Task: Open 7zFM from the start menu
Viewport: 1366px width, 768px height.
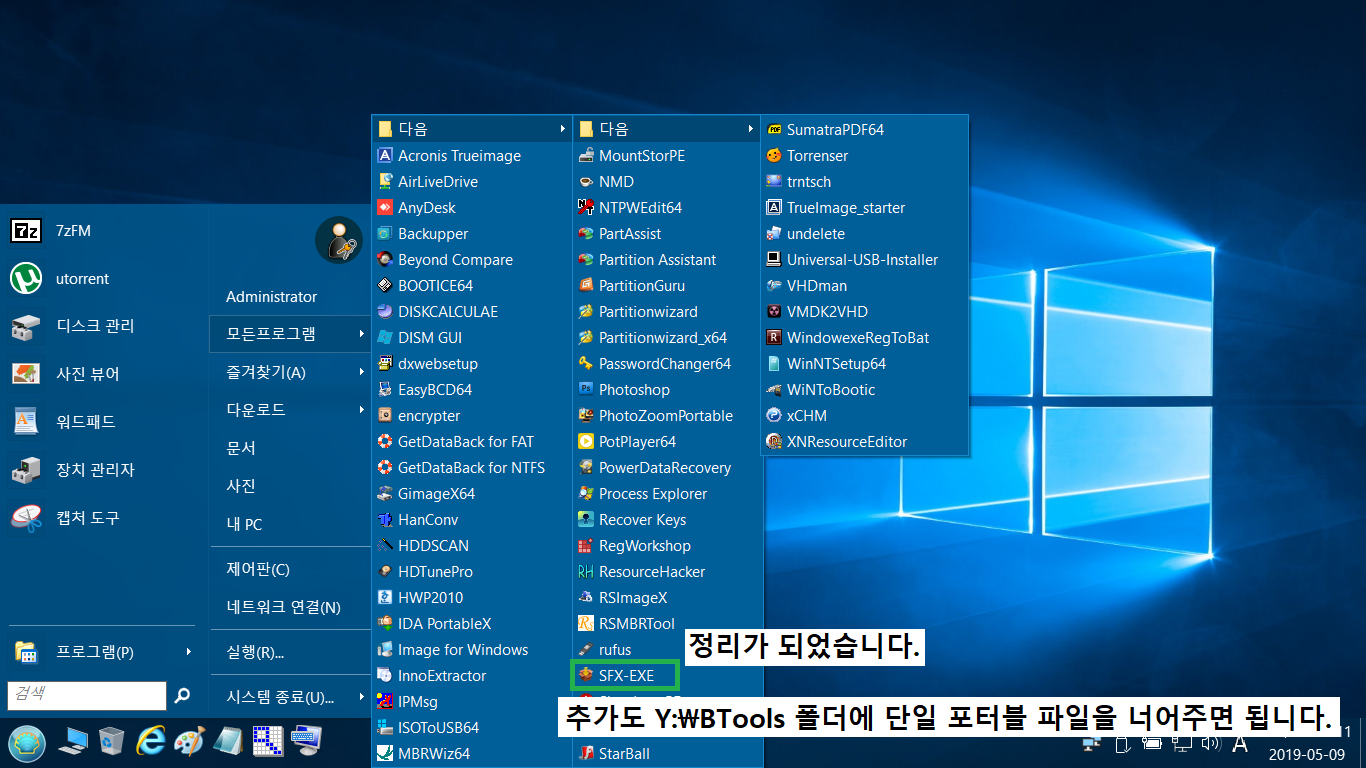Action: [x=52, y=231]
